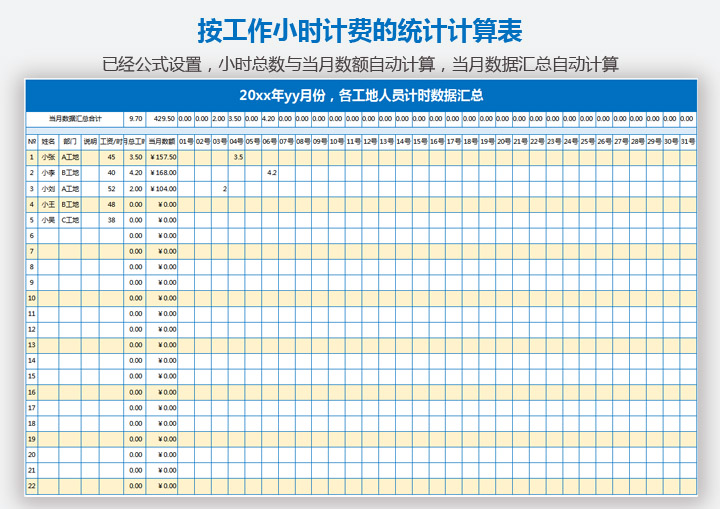Image resolution: width=720 pixels, height=509 pixels.
Task: Select the '10号' day column header
Action: 337,141
